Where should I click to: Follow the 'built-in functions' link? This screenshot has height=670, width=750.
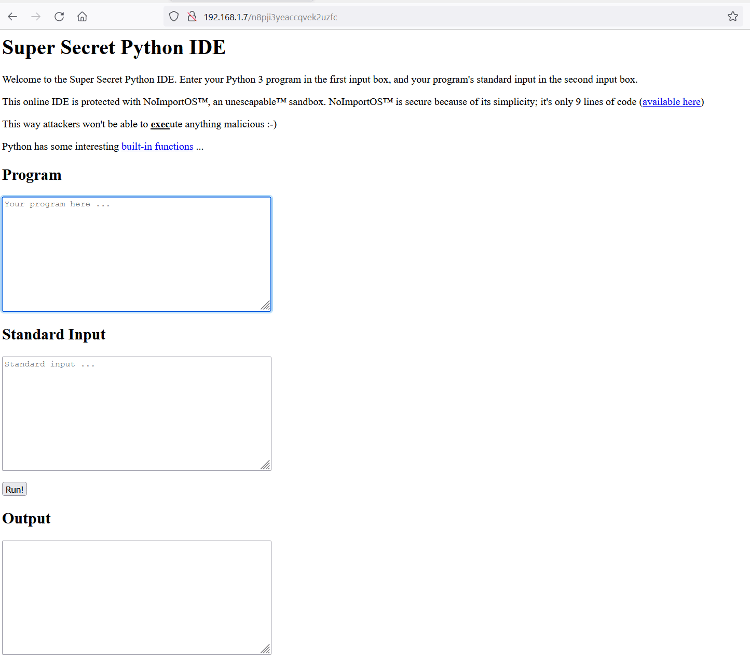click(x=157, y=147)
